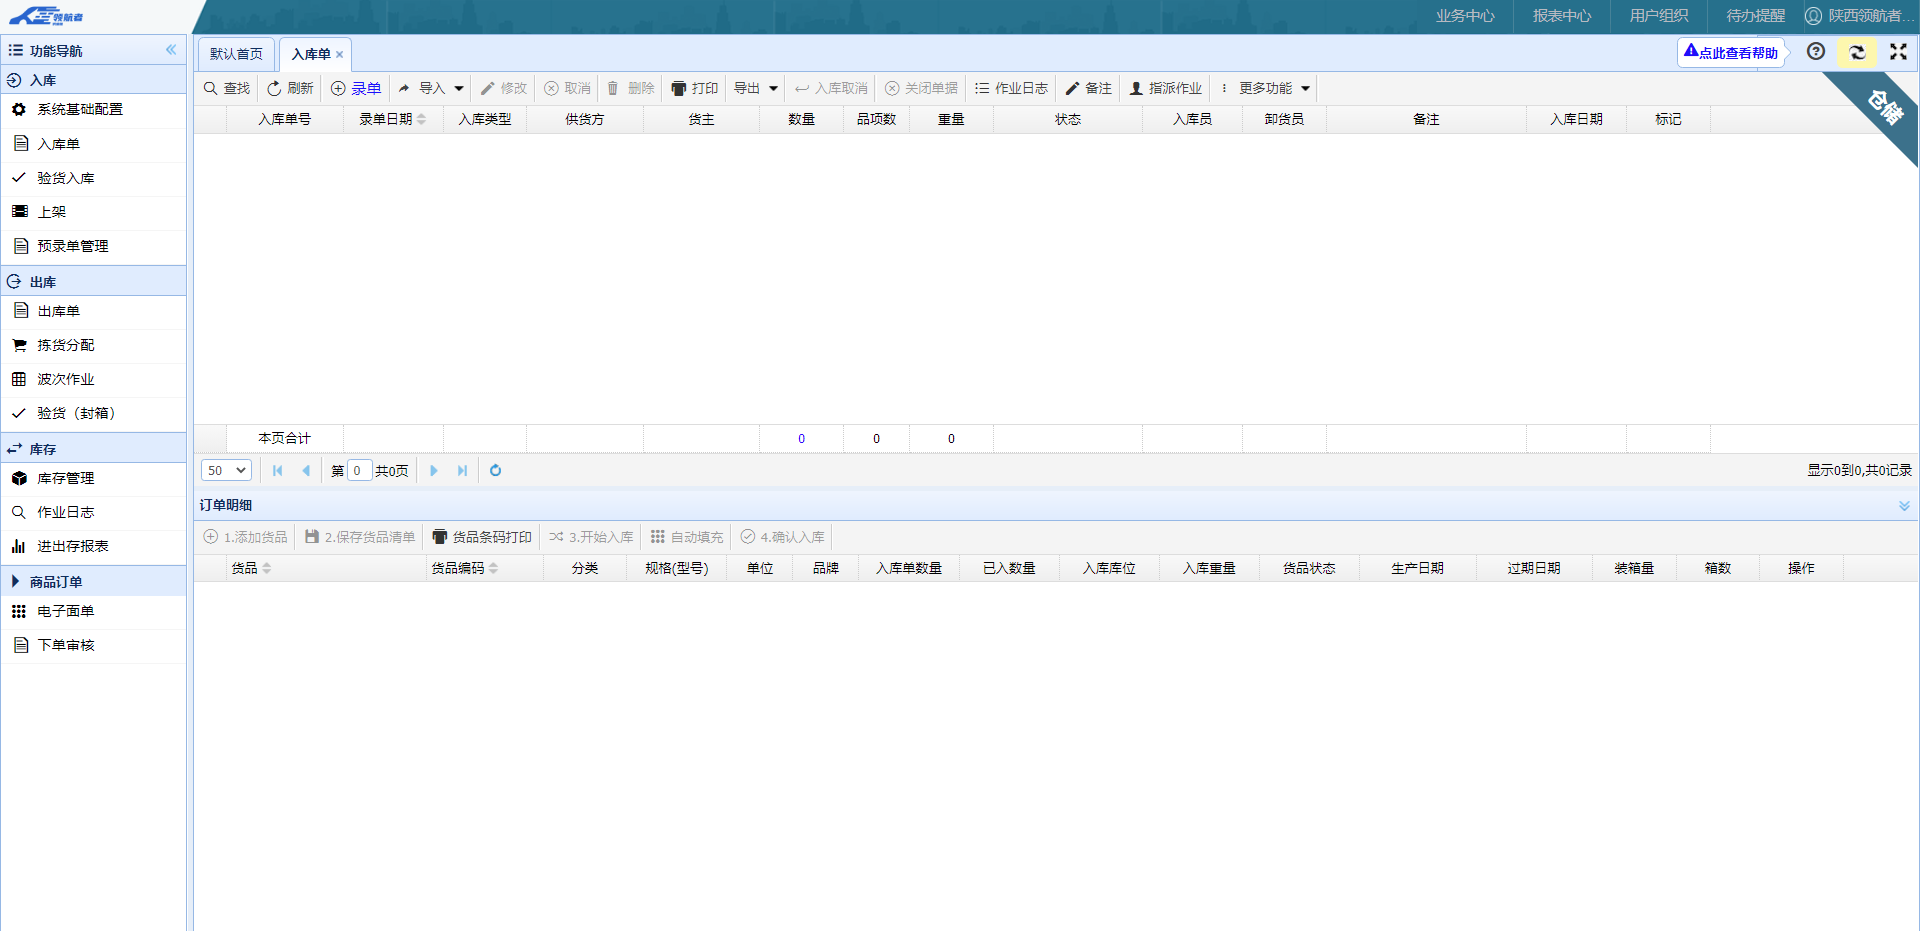
Task: Click the 4.确认入库 button
Action: click(x=783, y=537)
